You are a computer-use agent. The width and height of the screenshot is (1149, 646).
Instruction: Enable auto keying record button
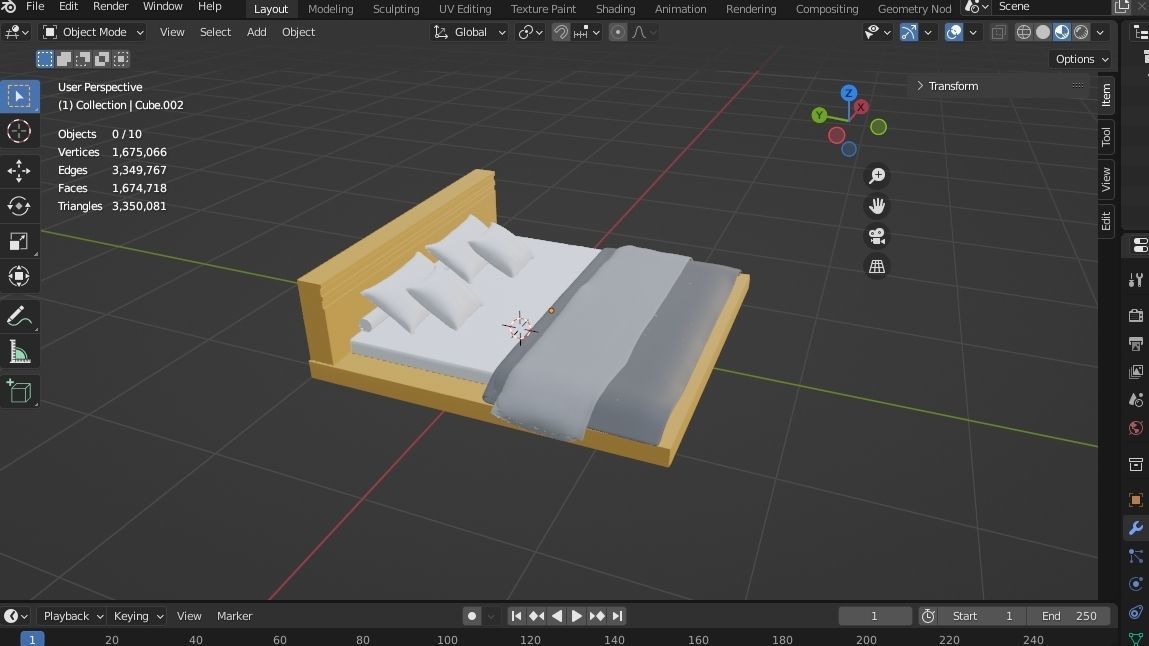472,616
